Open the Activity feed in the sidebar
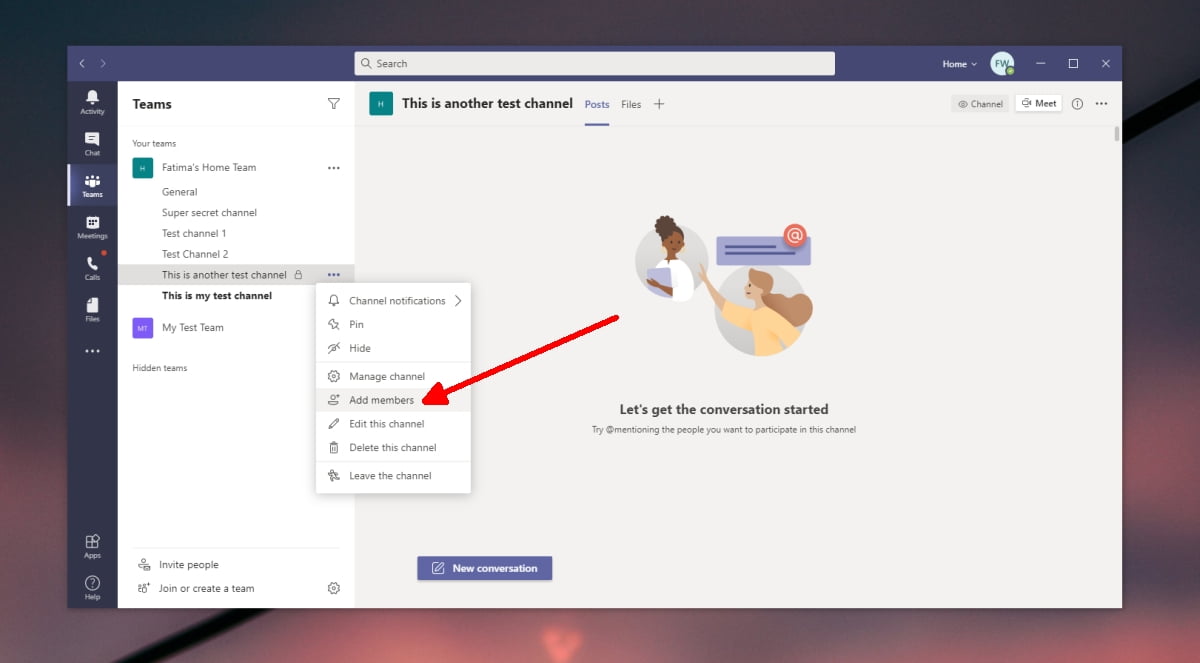Image resolution: width=1200 pixels, height=663 pixels. [x=92, y=102]
